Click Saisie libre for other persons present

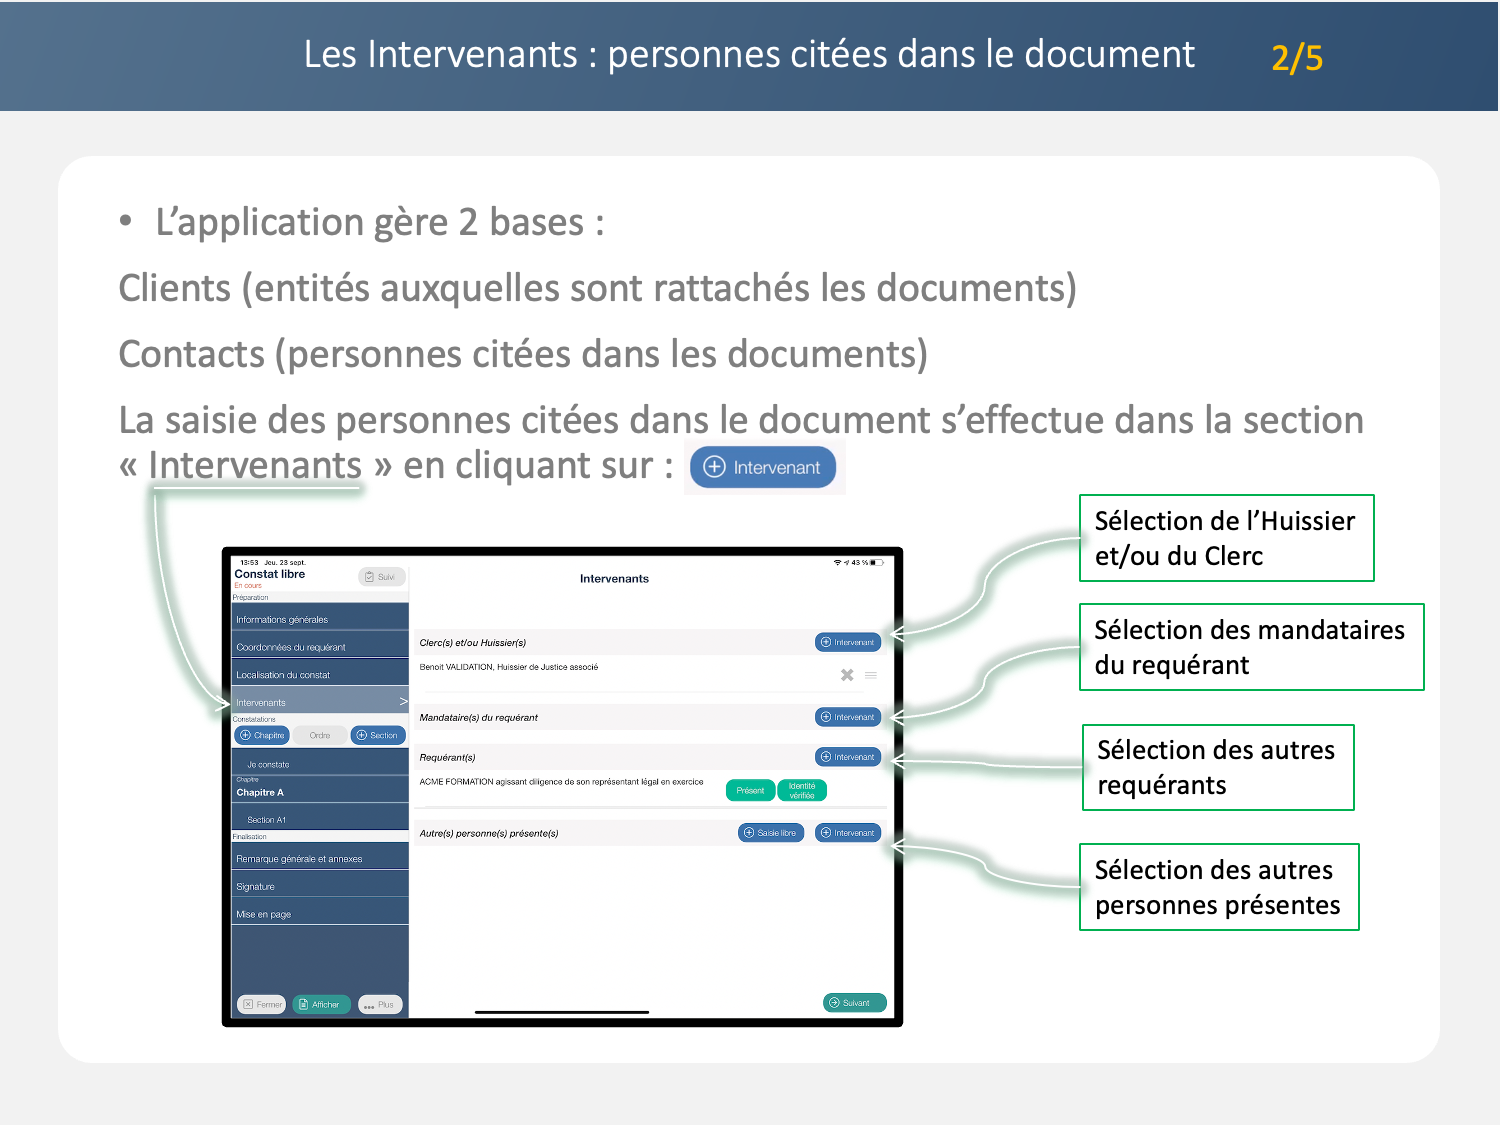click(771, 833)
